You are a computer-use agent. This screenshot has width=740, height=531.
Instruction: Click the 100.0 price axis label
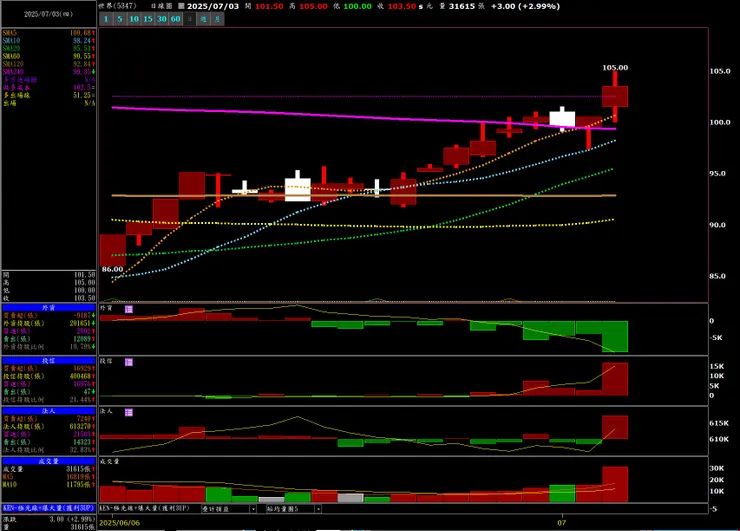(720, 122)
